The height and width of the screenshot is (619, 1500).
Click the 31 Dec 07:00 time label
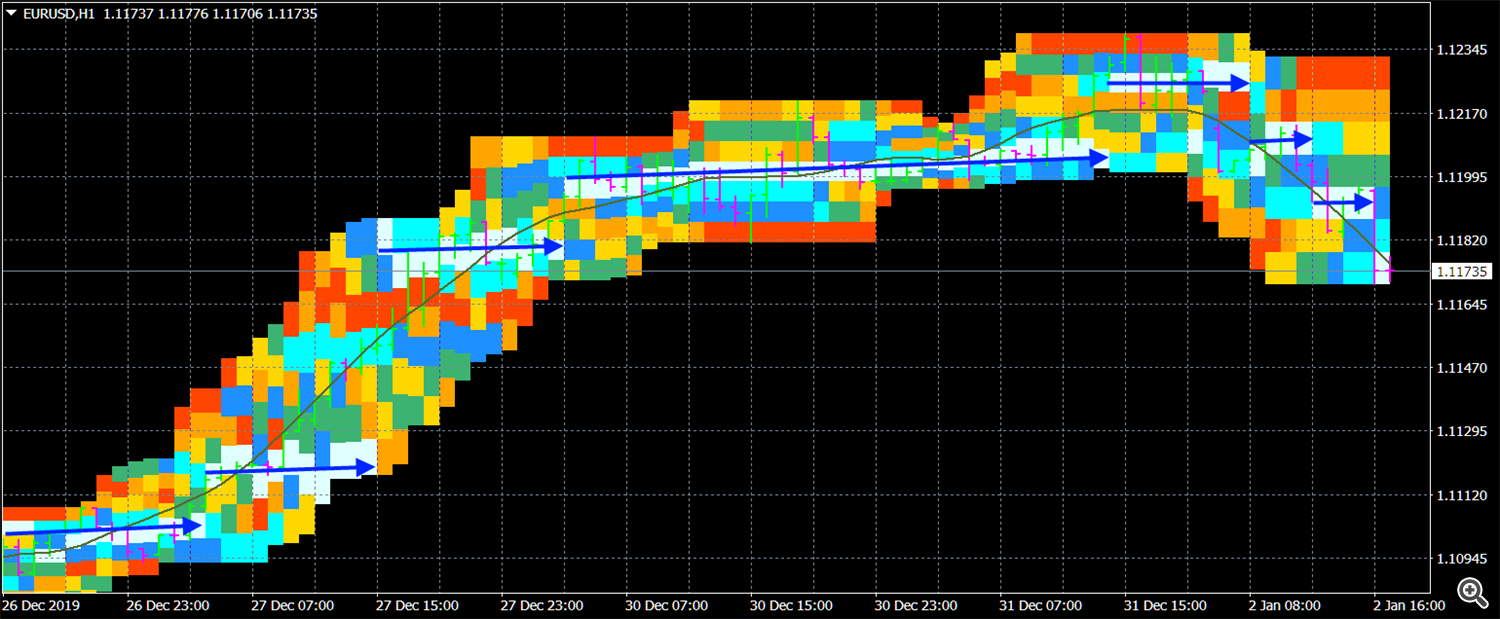coord(1041,606)
